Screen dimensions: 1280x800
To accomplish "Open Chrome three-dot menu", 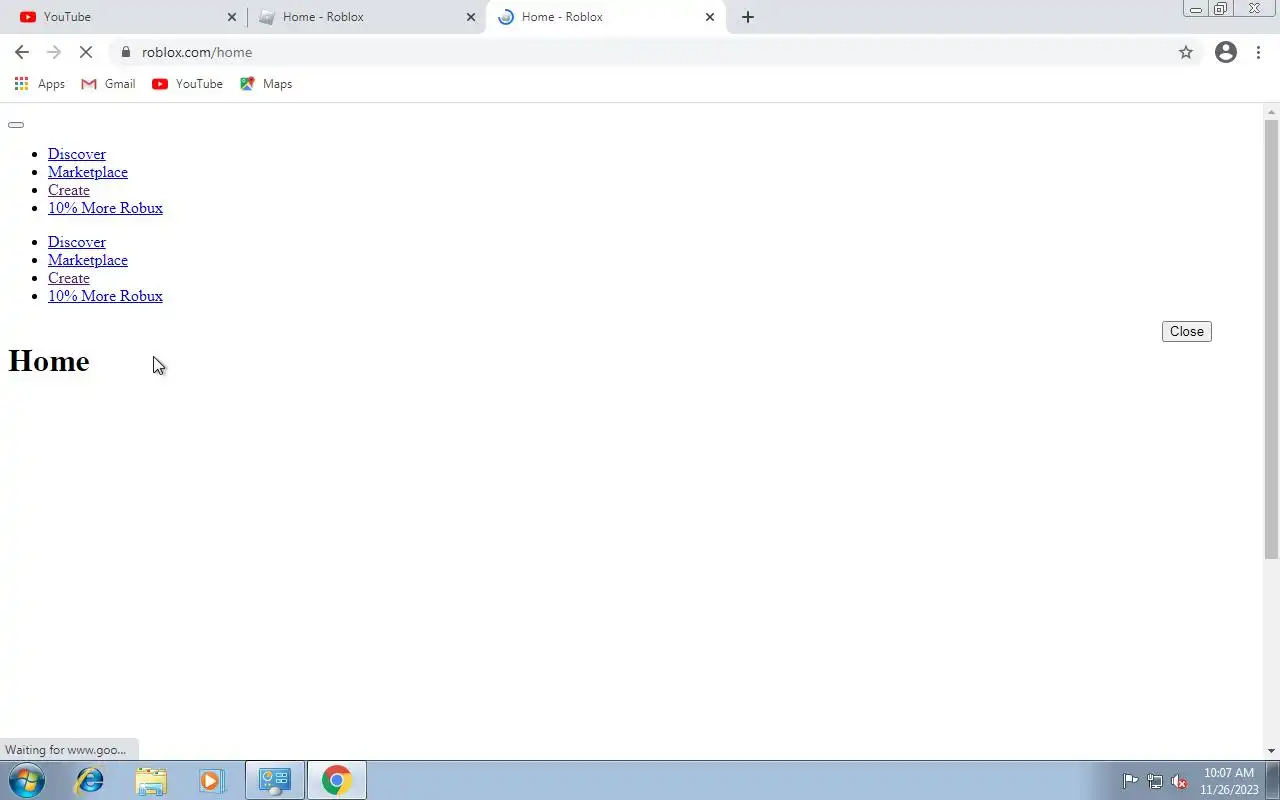I will point(1258,52).
